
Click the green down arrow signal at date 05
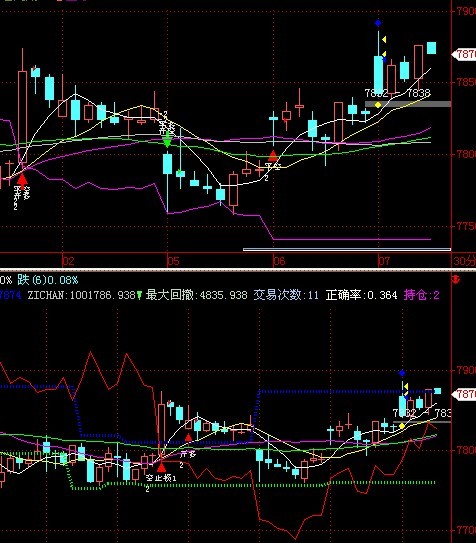point(167,140)
